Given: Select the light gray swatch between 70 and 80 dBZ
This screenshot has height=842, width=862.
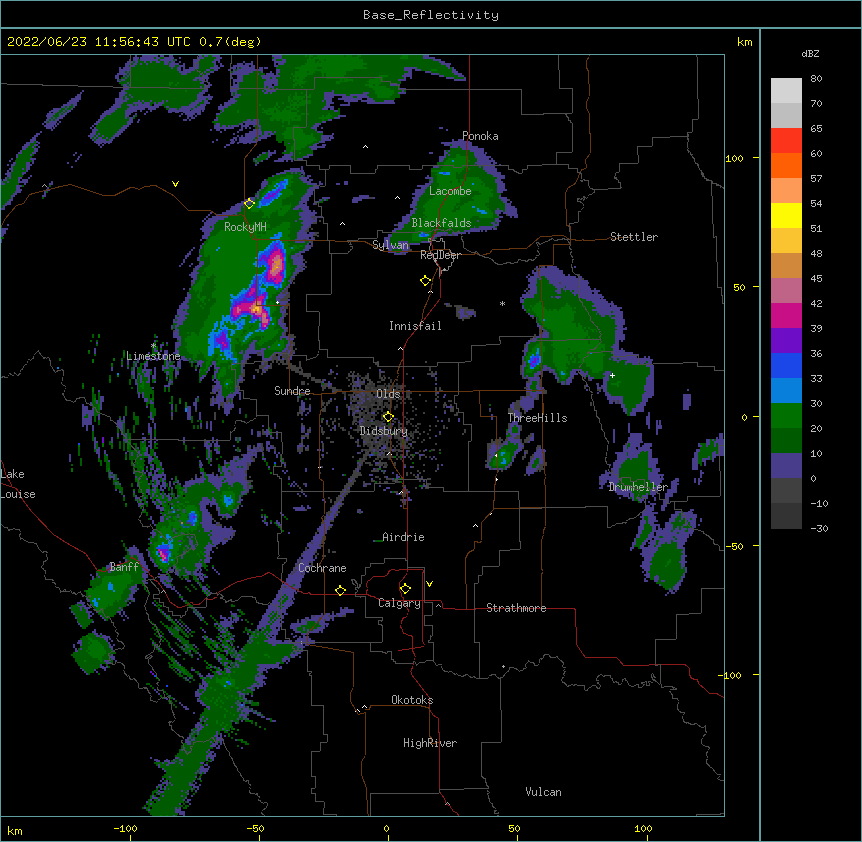Looking at the screenshot, I should coord(786,91).
